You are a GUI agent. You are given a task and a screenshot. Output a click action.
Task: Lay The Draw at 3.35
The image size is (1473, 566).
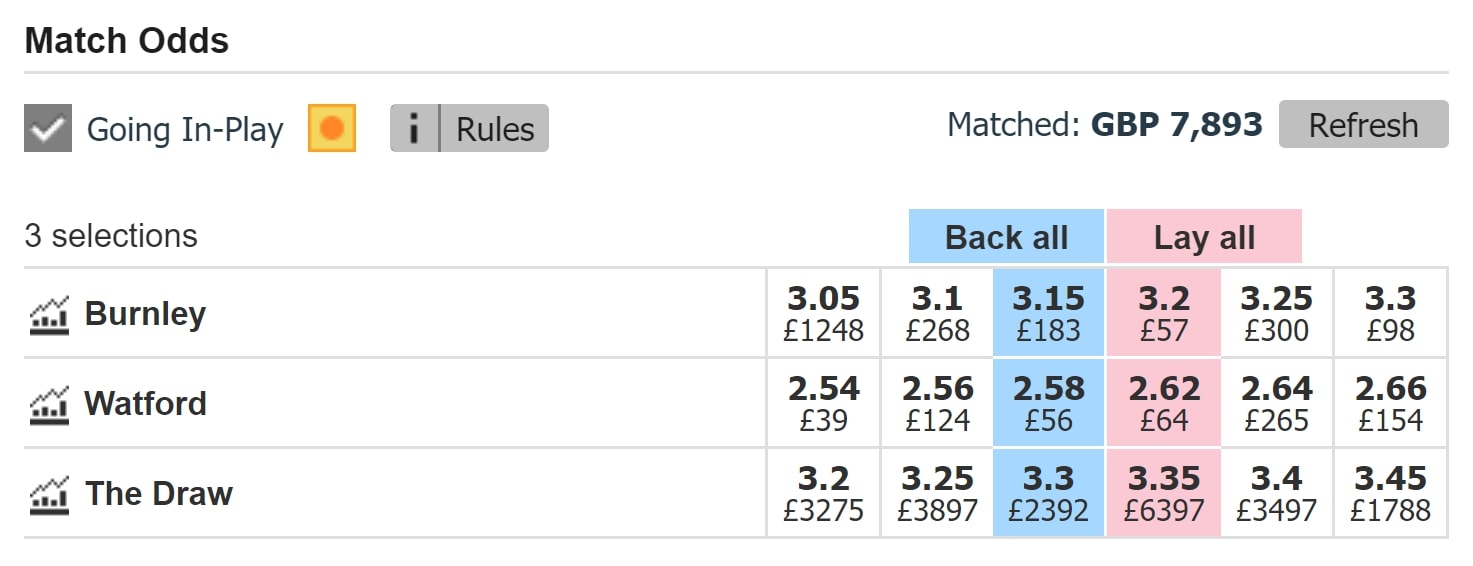[x=1163, y=493]
